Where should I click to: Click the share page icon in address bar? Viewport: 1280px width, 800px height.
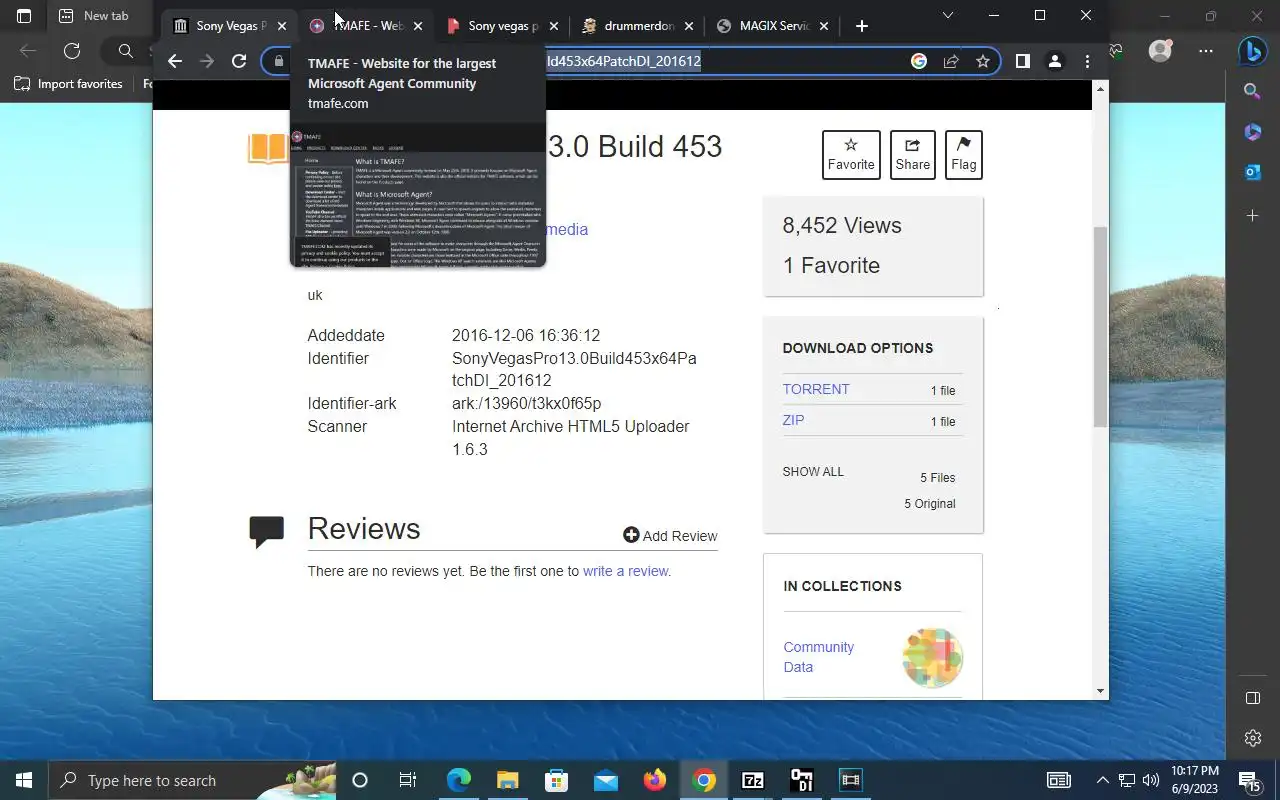coord(951,61)
